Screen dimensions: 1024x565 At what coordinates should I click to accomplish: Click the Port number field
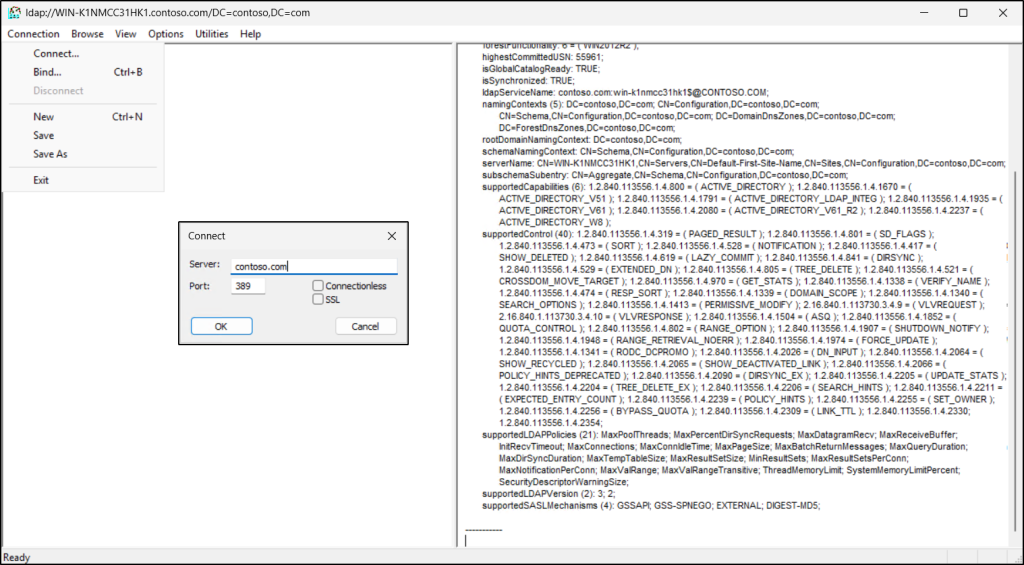click(x=247, y=286)
